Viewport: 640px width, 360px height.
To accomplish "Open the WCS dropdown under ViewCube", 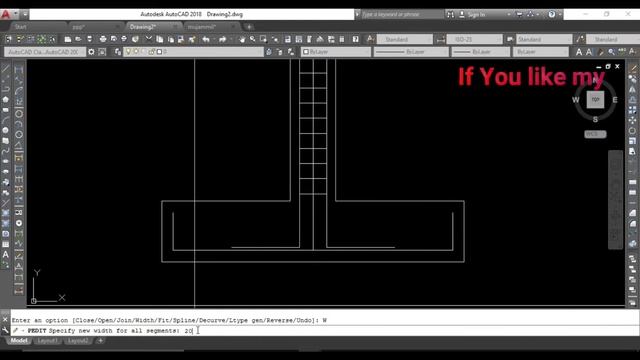I will (x=595, y=134).
